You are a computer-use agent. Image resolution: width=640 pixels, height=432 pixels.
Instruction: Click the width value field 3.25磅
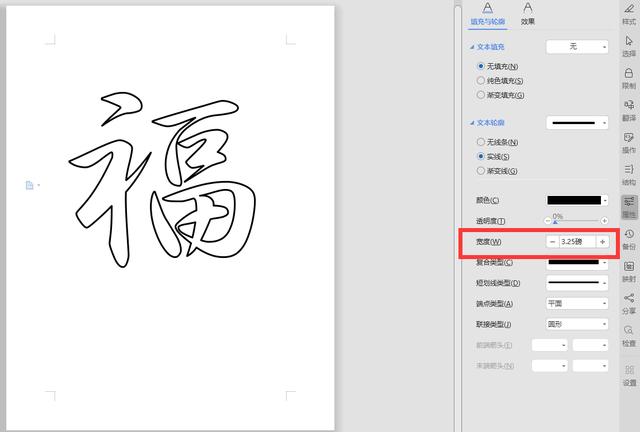coord(576,242)
